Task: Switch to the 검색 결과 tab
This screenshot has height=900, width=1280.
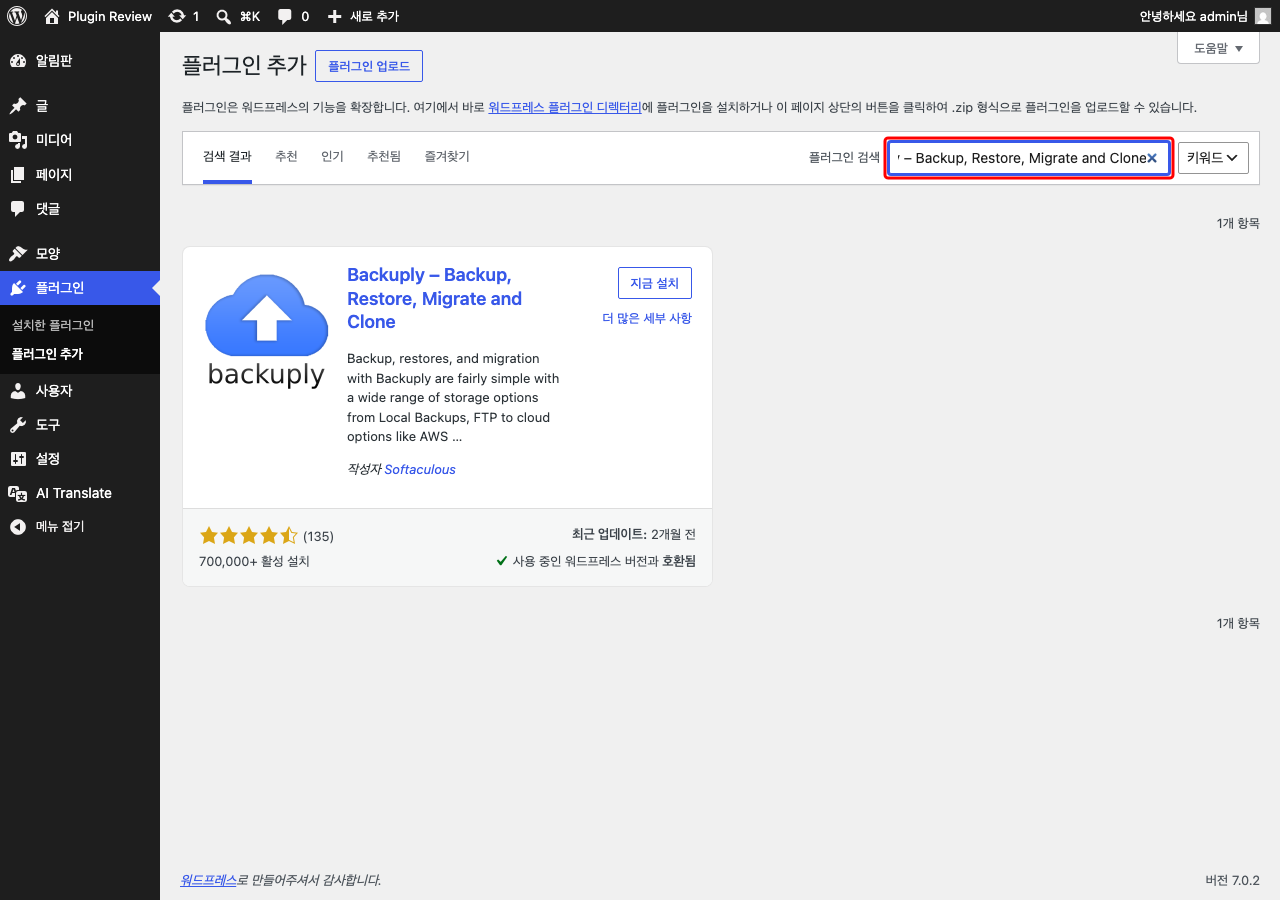Action: point(227,157)
